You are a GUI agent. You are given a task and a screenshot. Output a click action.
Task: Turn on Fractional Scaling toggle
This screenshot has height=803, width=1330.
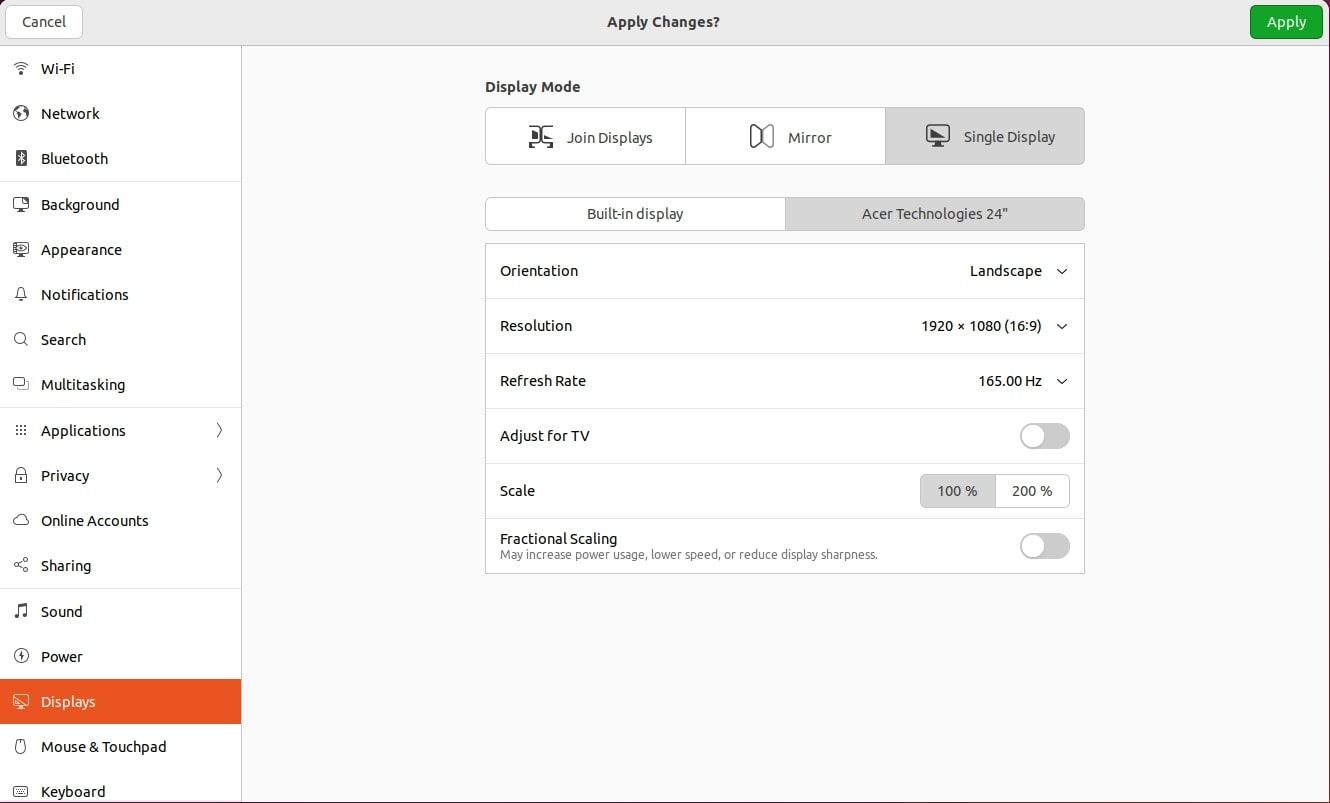tap(1044, 546)
